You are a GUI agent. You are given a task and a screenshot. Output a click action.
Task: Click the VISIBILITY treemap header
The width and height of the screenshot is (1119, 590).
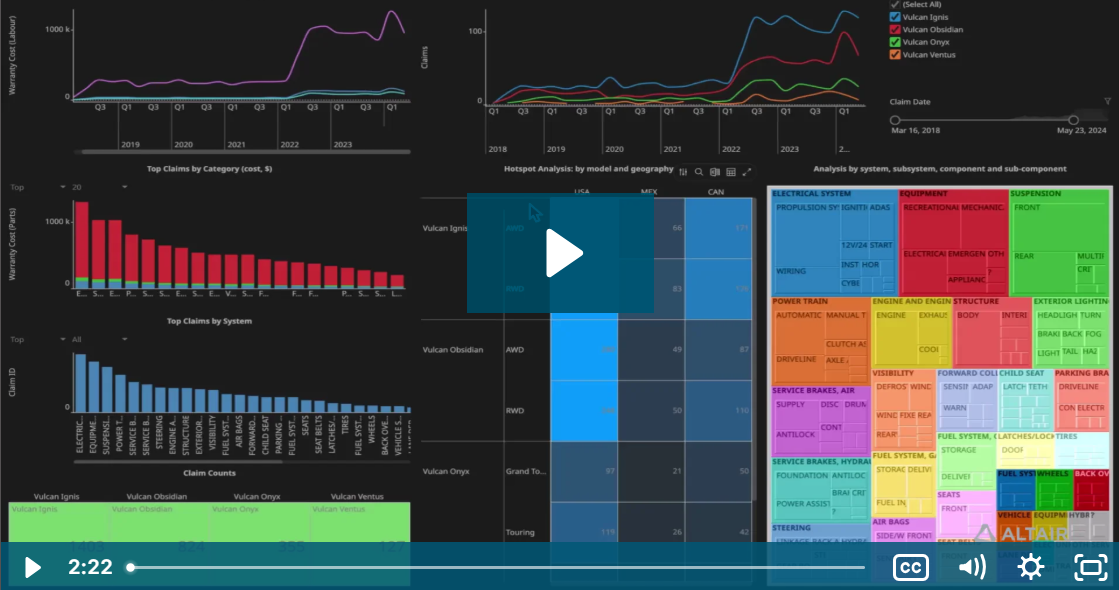click(x=893, y=373)
